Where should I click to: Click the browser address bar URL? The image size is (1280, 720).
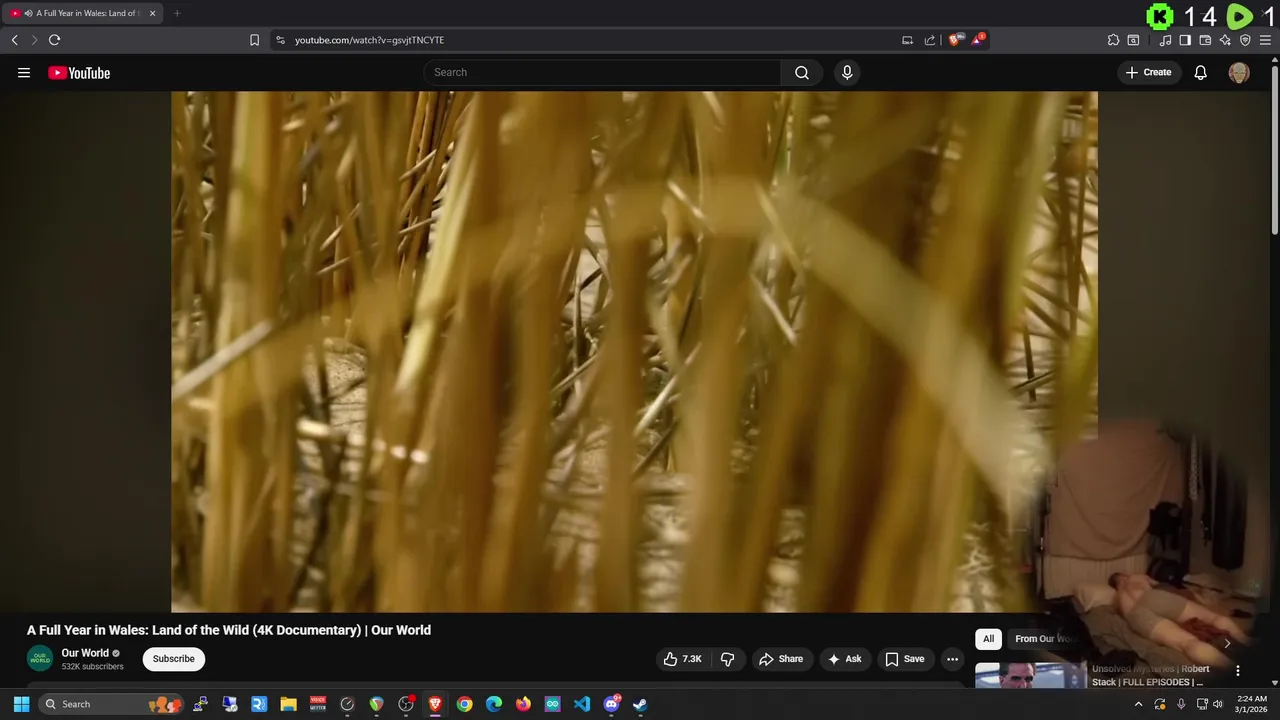point(369,40)
